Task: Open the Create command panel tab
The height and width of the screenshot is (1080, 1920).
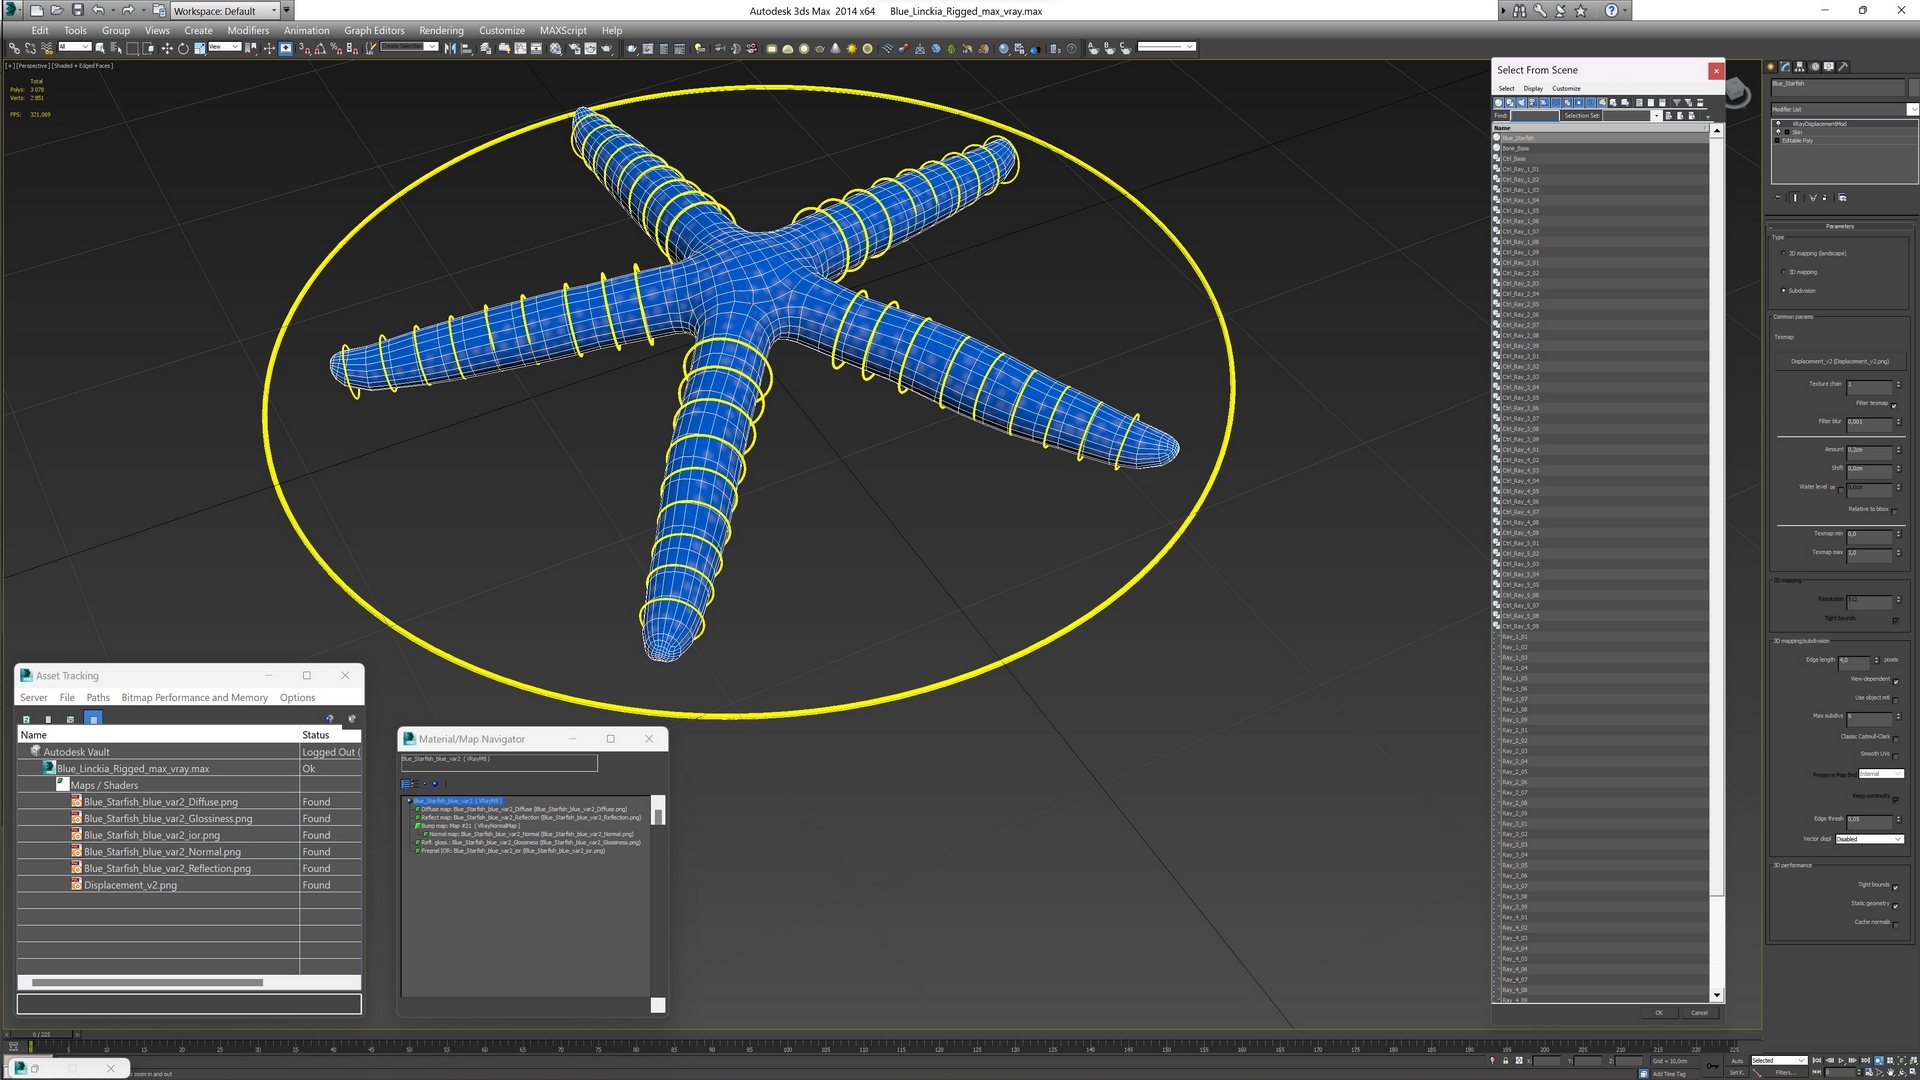Action: point(1771,67)
